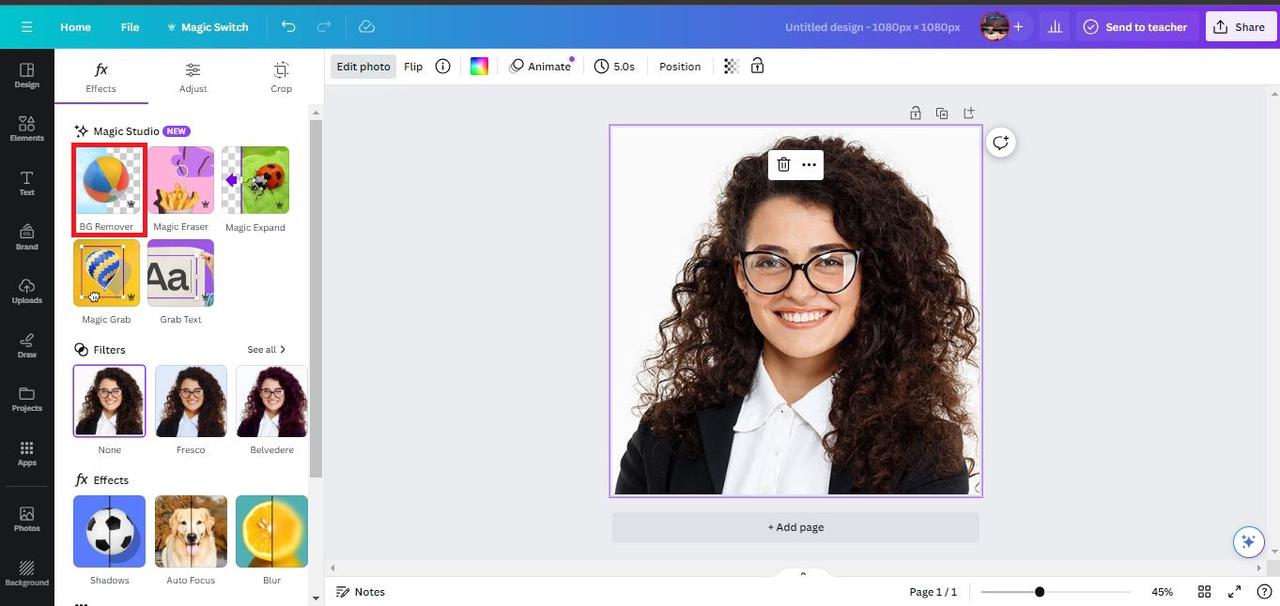Click the Edit photo button
Viewport: 1280px width, 606px height.
tap(363, 66)
